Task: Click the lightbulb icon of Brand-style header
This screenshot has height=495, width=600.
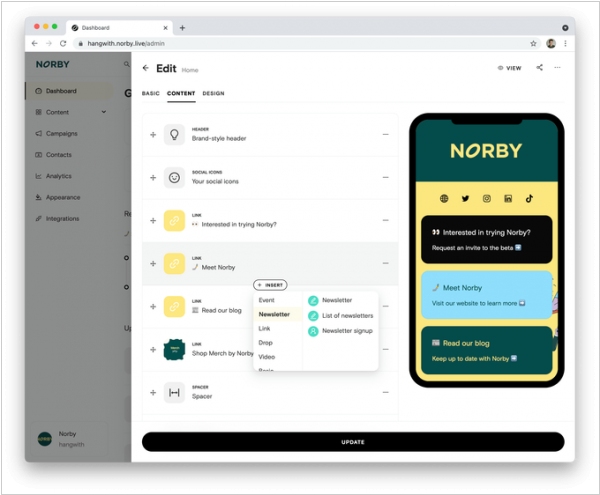Action: pos(174,135)
